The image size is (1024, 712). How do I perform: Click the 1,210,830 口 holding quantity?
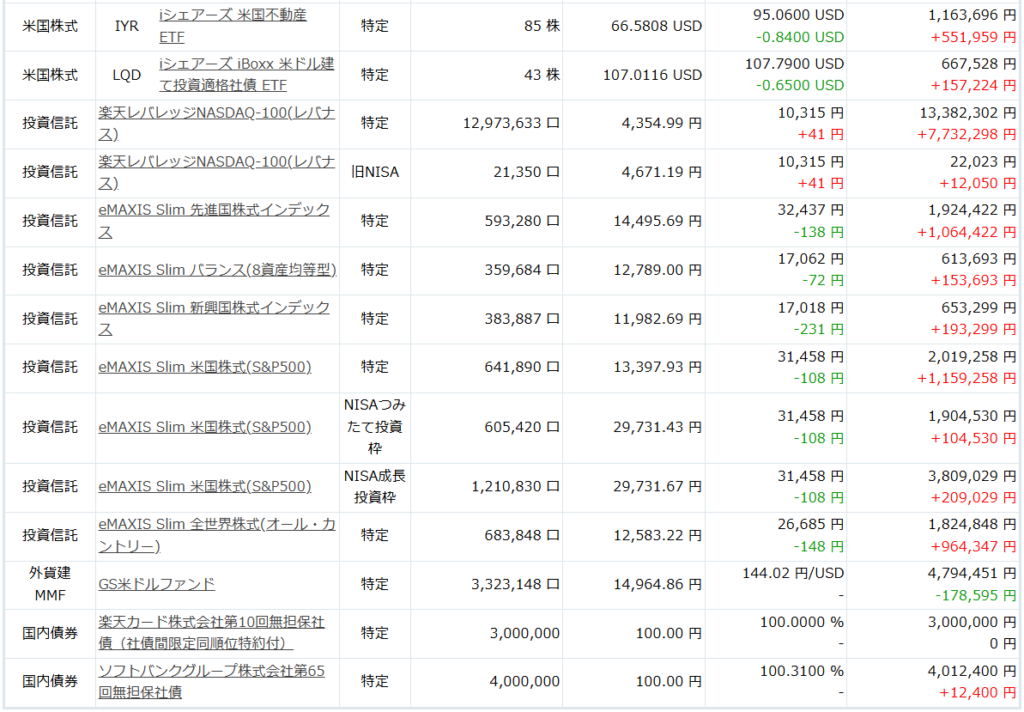coord(516,487)
